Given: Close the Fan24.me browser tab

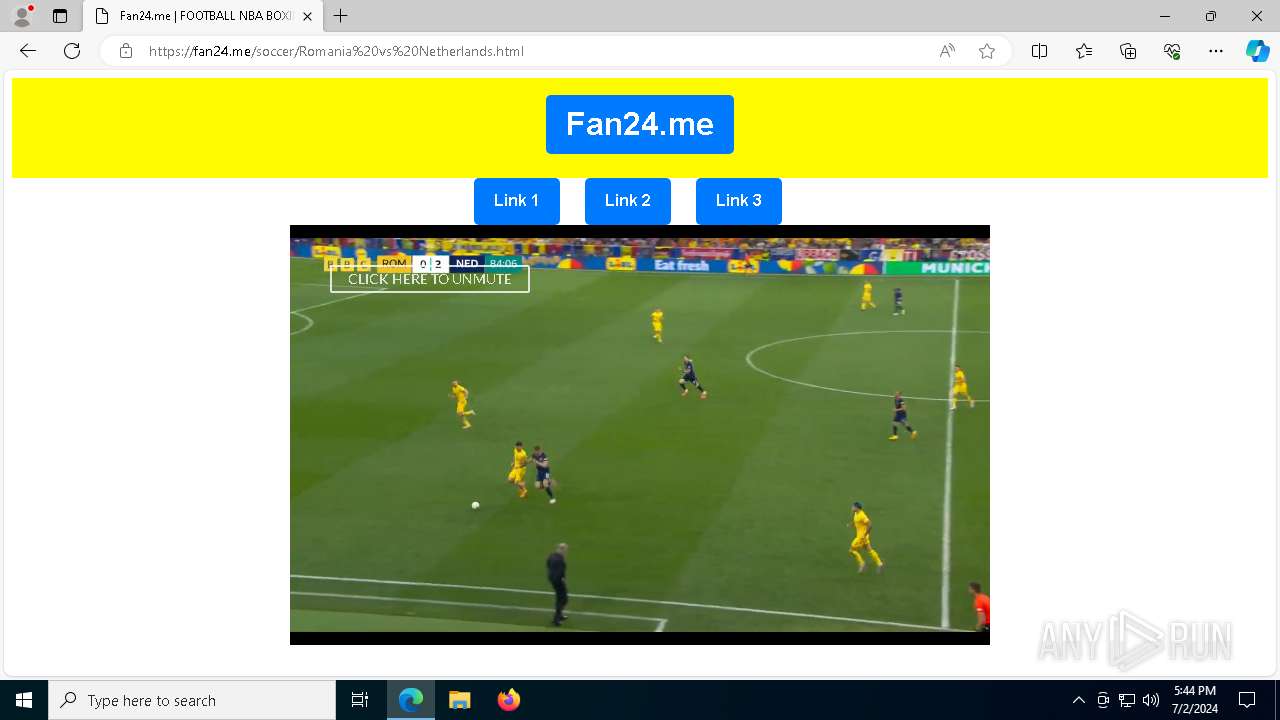Looking at the screenshot, I should [307, 16].
